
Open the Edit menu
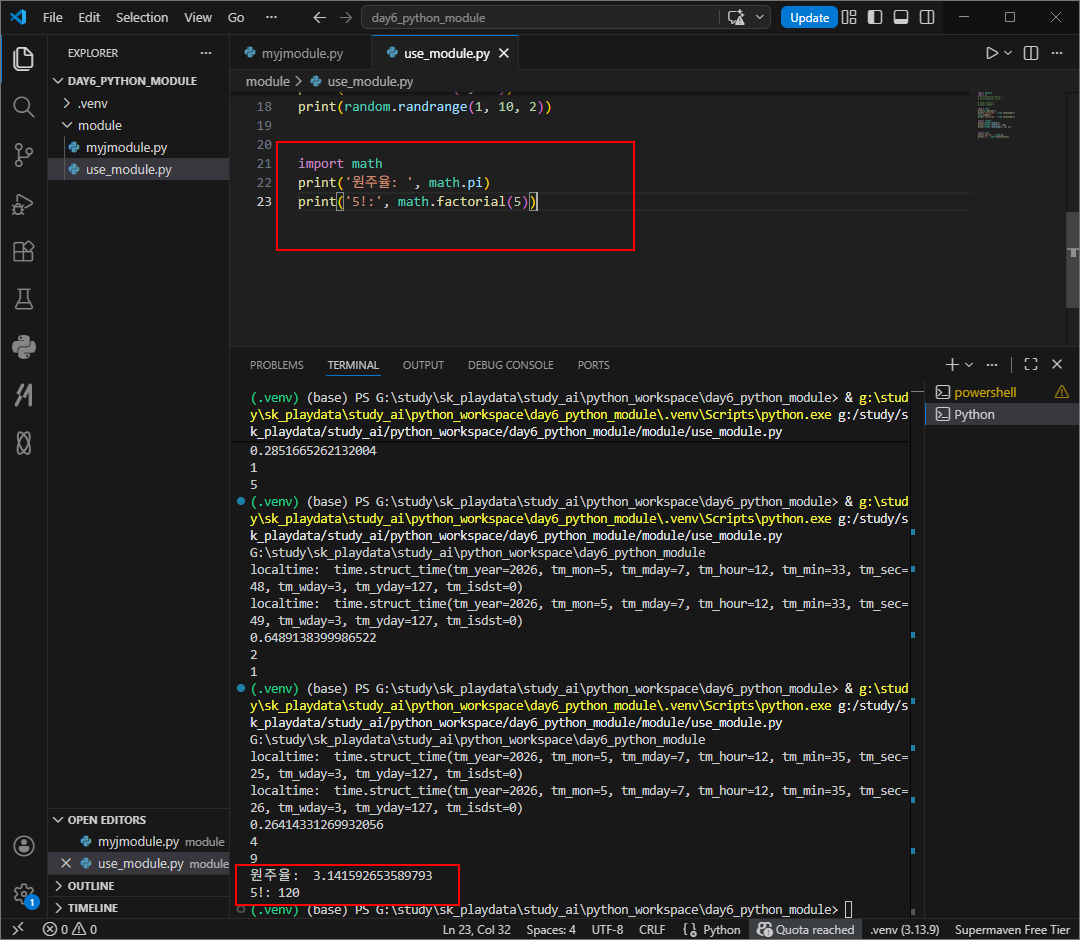(89, 17)
